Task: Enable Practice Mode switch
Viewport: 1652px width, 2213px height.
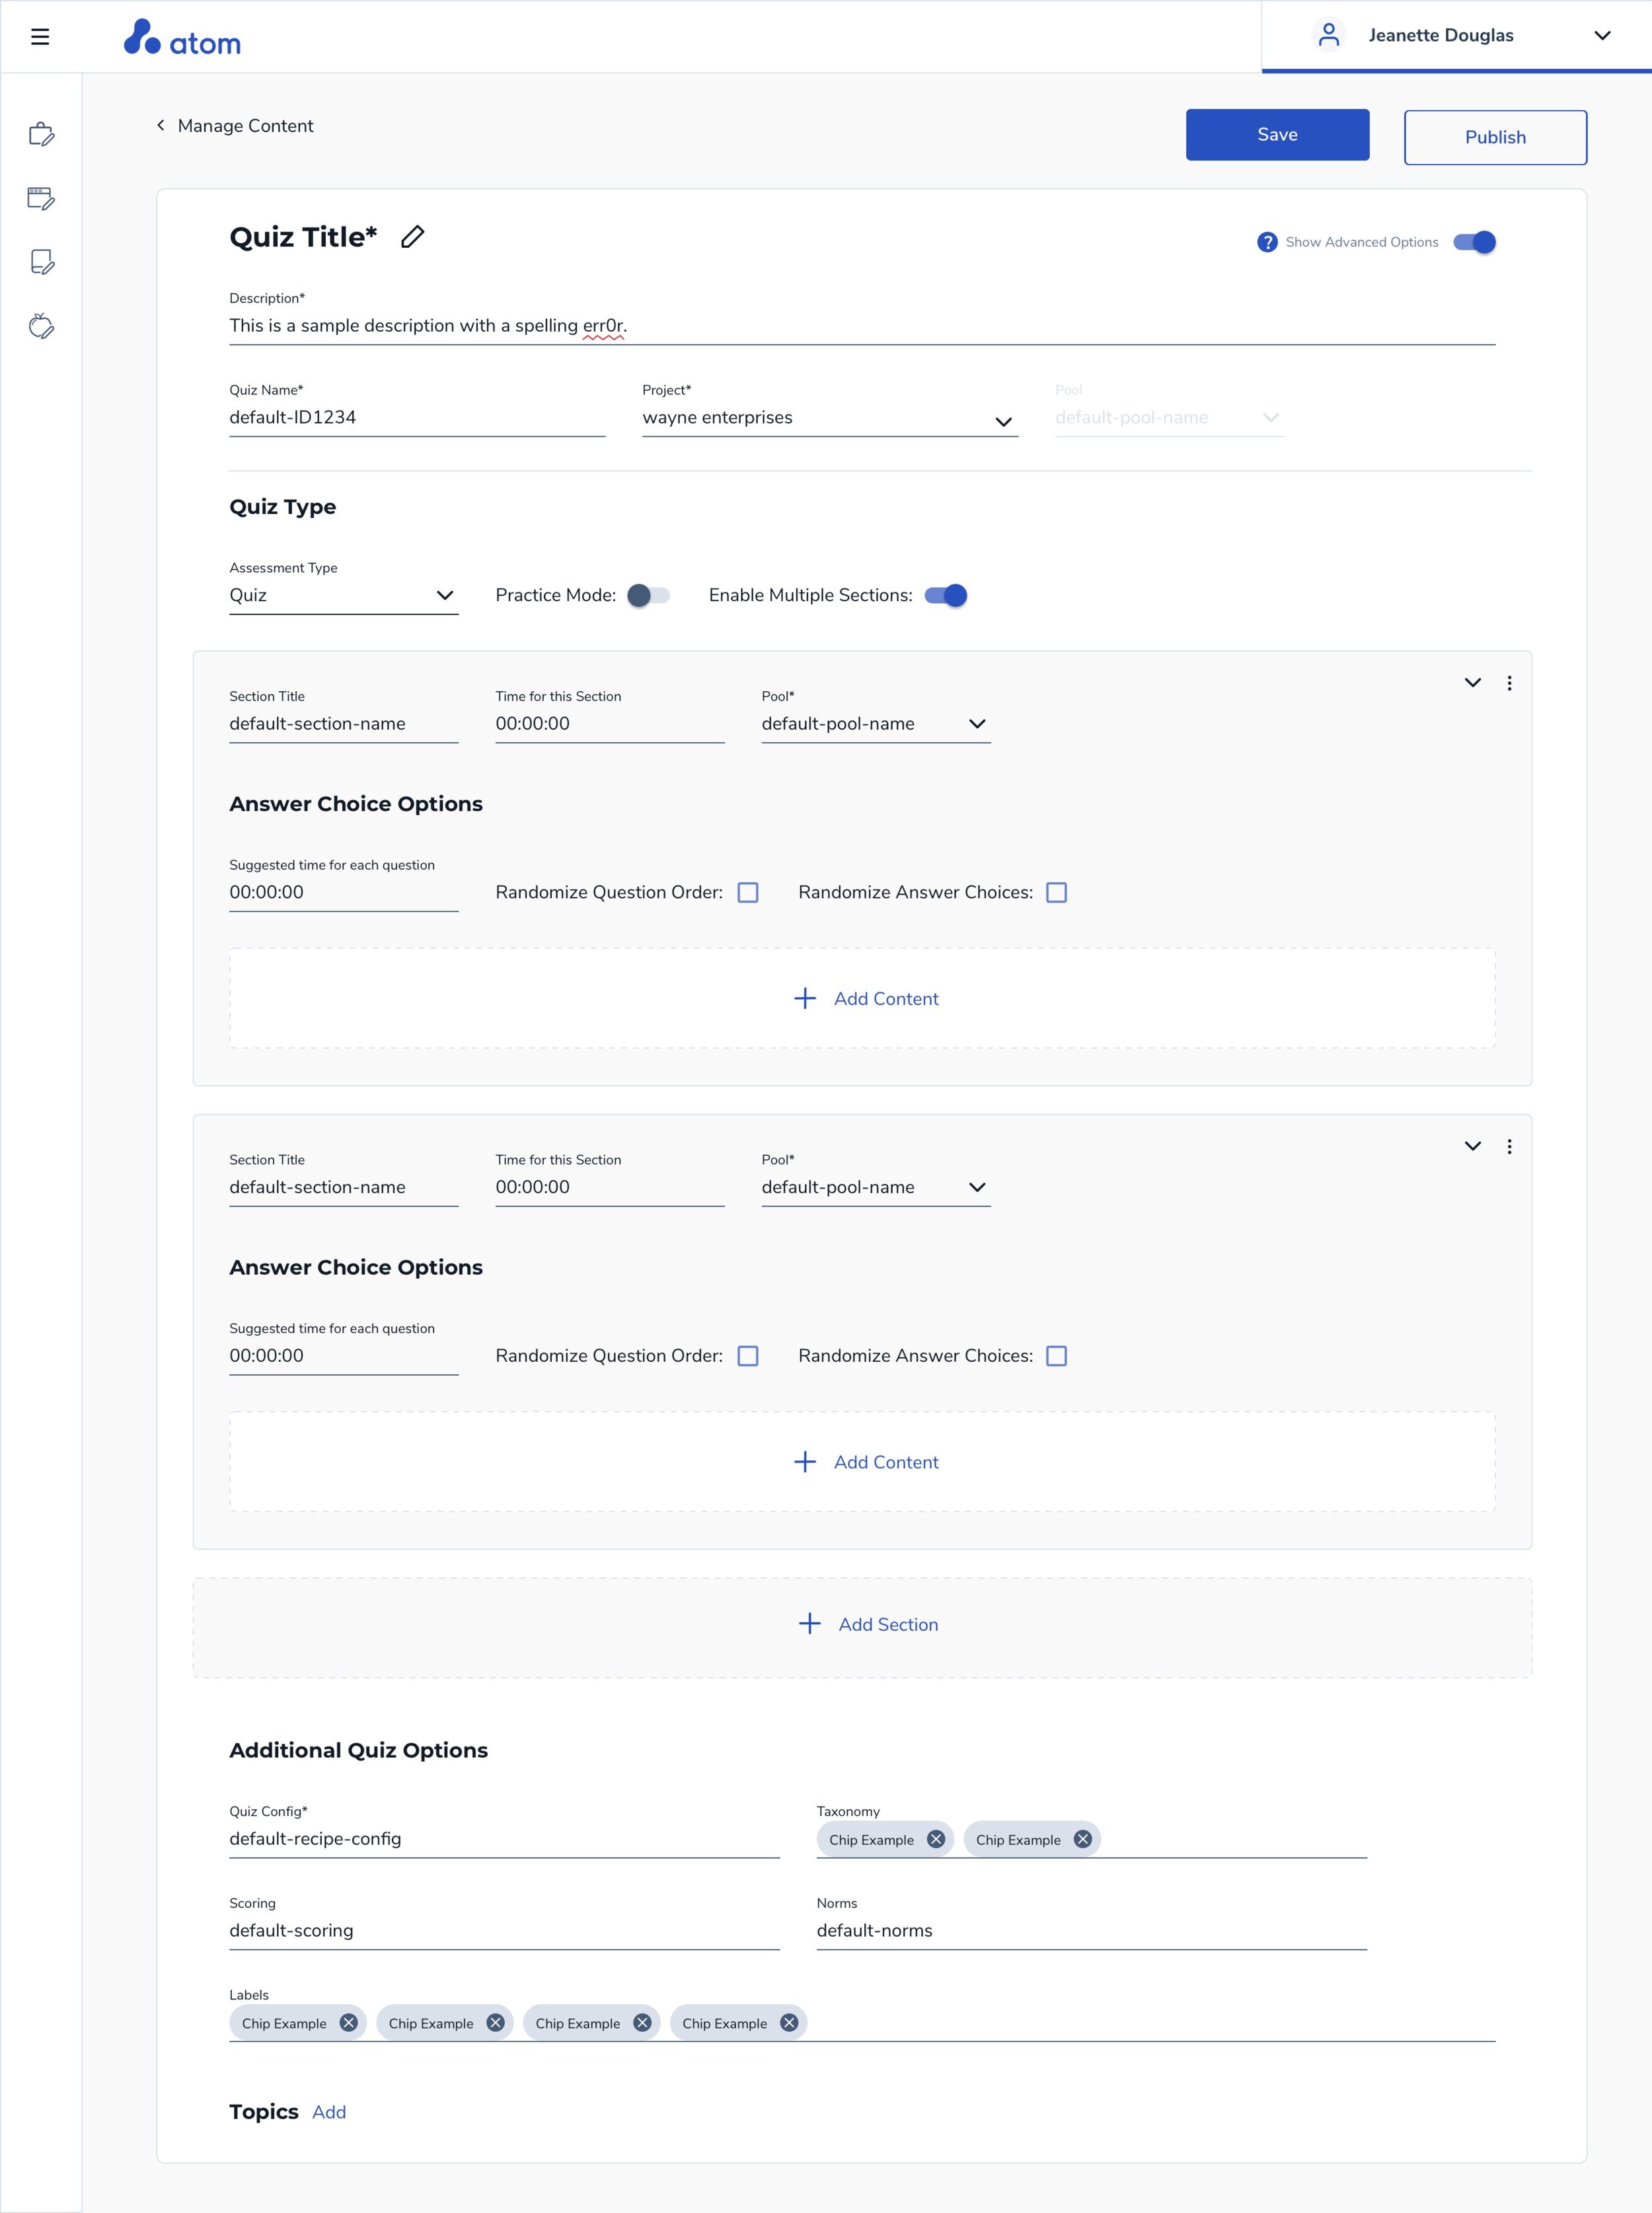Action: [648, 595]
